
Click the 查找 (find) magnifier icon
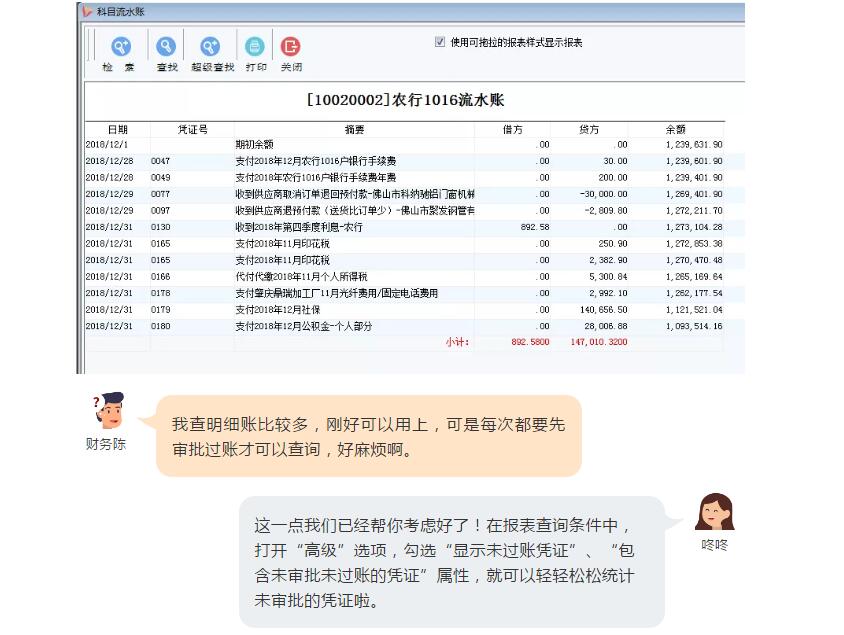[166, 47]
